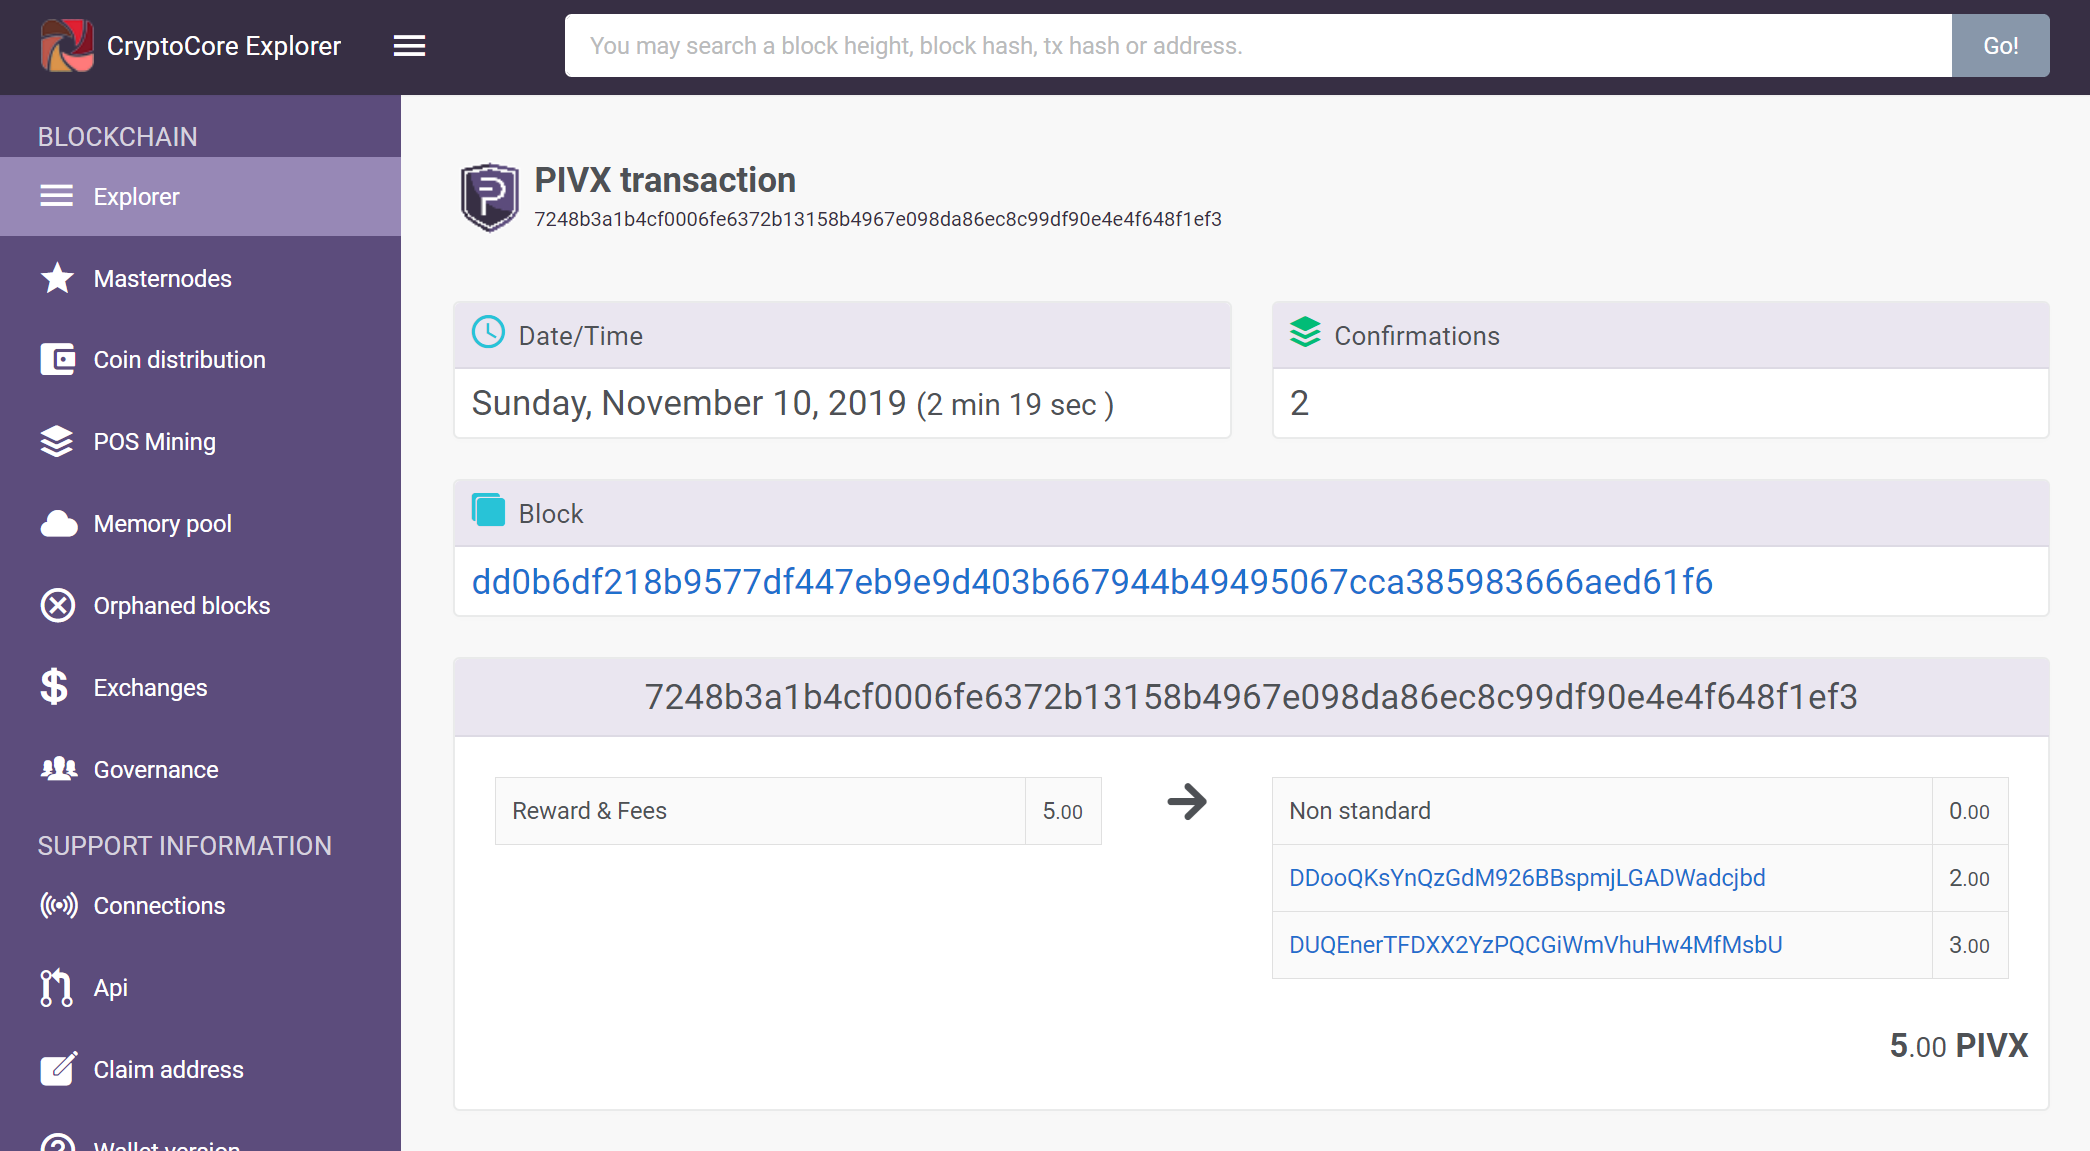Open the Governance page
The height and width of the screenshot is (1151, 2090).
[200, 770]
